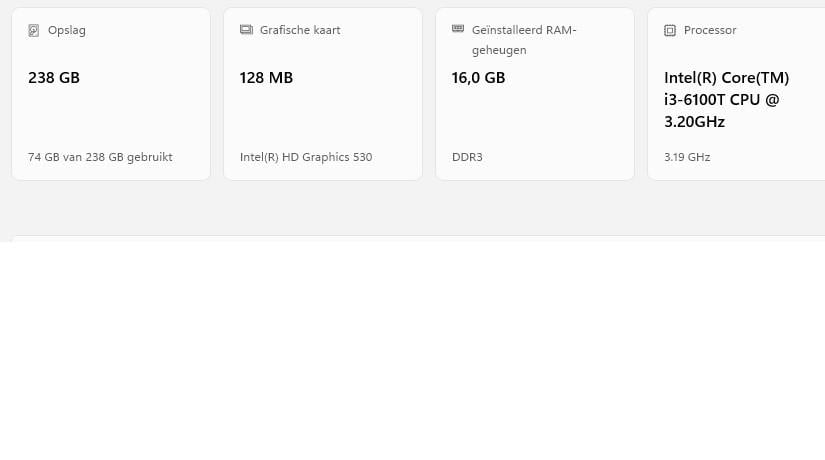The image size is (825, 460).
Task: Click the DDR3 memory type text
Action: coord(467,157)
